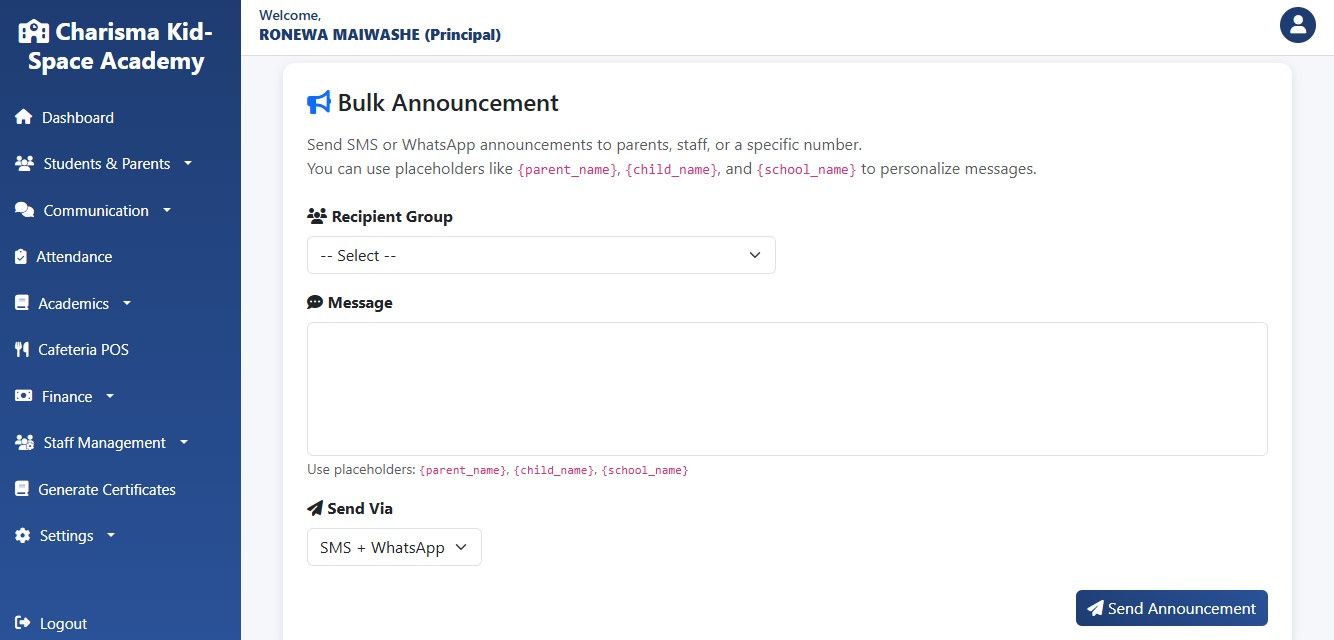The image size is (1334, 640).
Task: Expand the Communication submenu
Action: tap(96, 211)
